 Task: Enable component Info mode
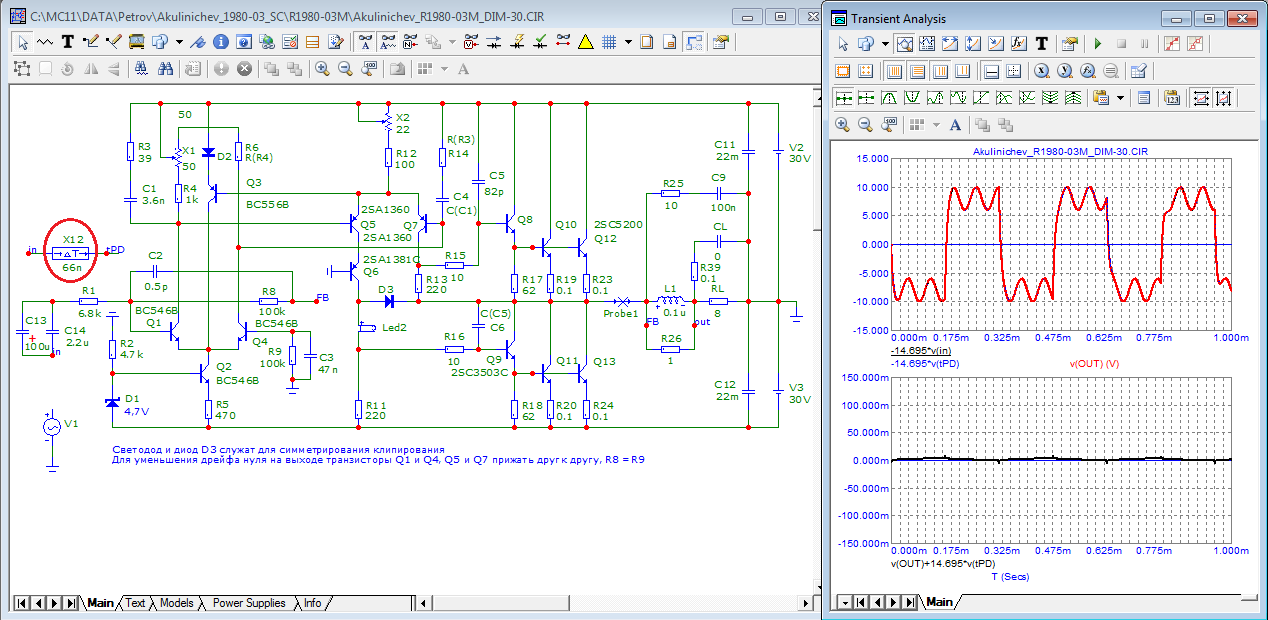(x=219, y=41)
